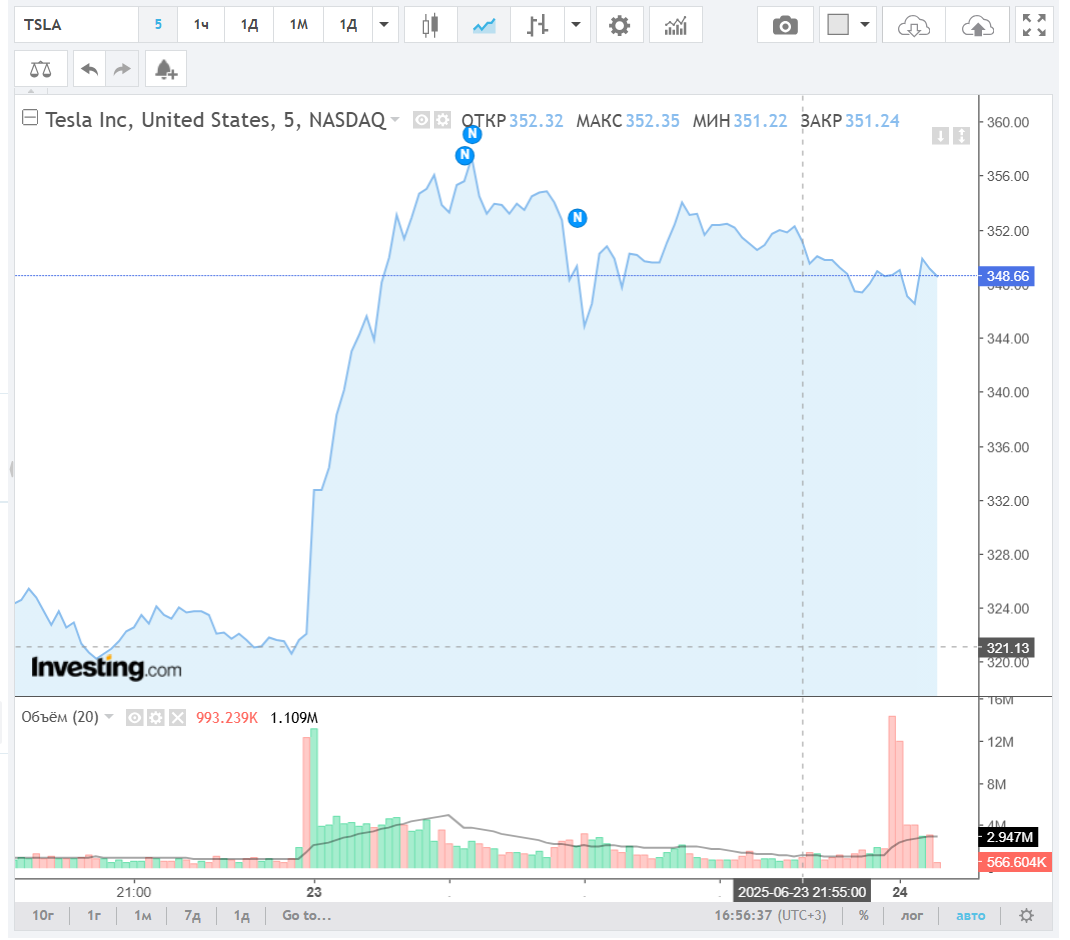Take a chart snapshot with camera icon

[785, 25]
